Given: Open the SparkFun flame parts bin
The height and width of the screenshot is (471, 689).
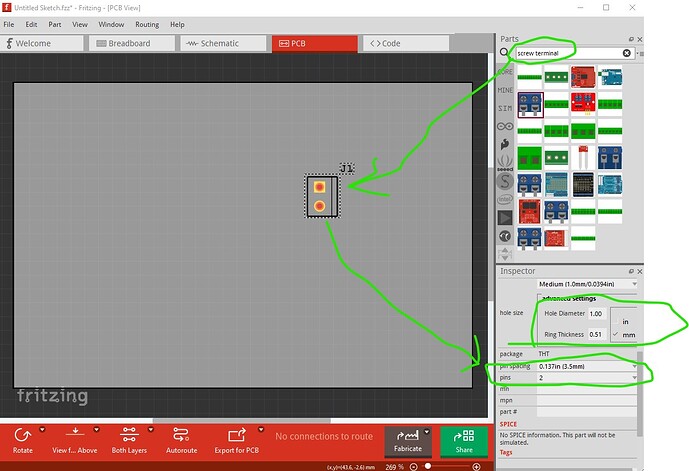Looking at the screenshot, I should pyautogui.click(x=505, y=144).
